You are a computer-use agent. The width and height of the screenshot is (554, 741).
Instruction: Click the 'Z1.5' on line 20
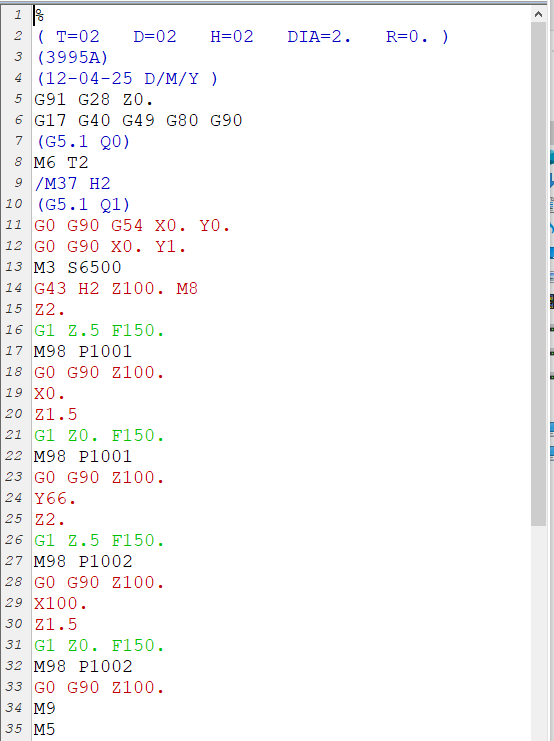[56, 414]
